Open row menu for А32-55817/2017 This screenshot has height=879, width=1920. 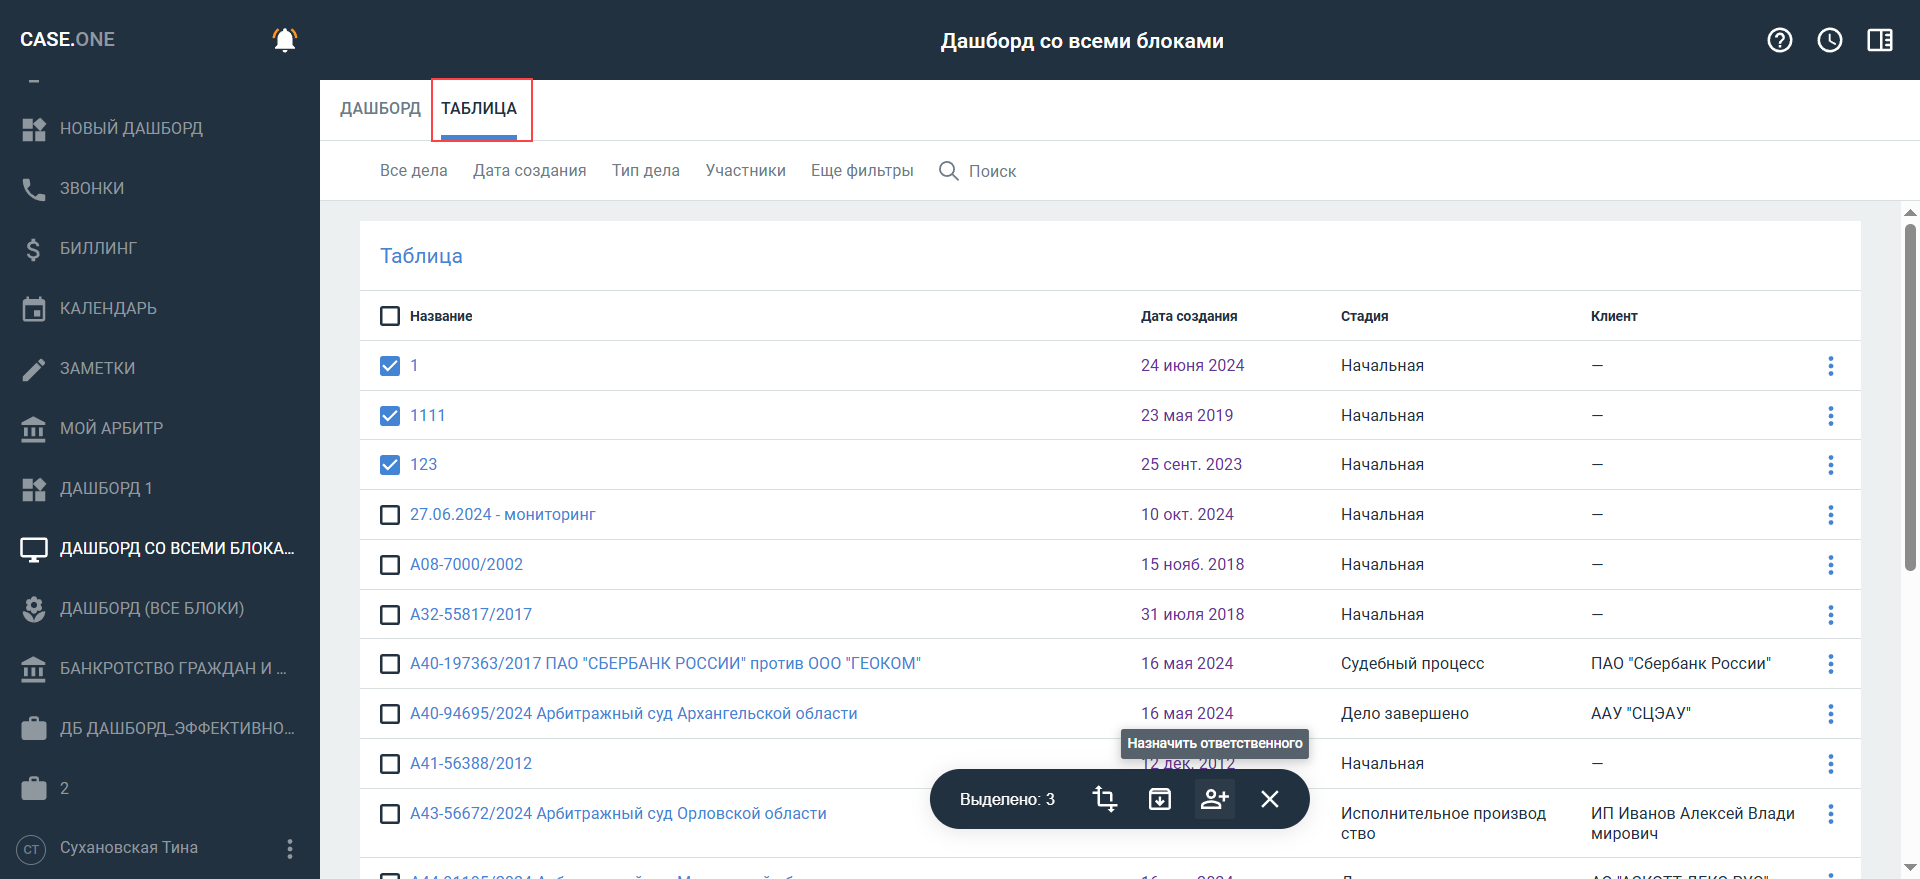coord(1831,615)
